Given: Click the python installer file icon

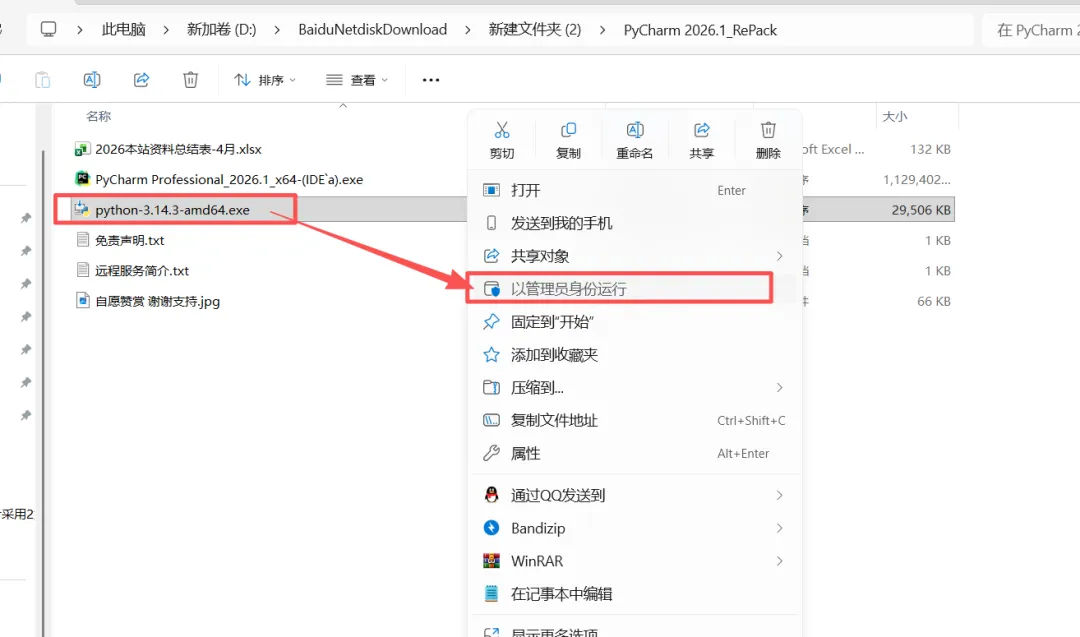Looking at the screenshot, I should pyautogui.click(x=82, y=209).
